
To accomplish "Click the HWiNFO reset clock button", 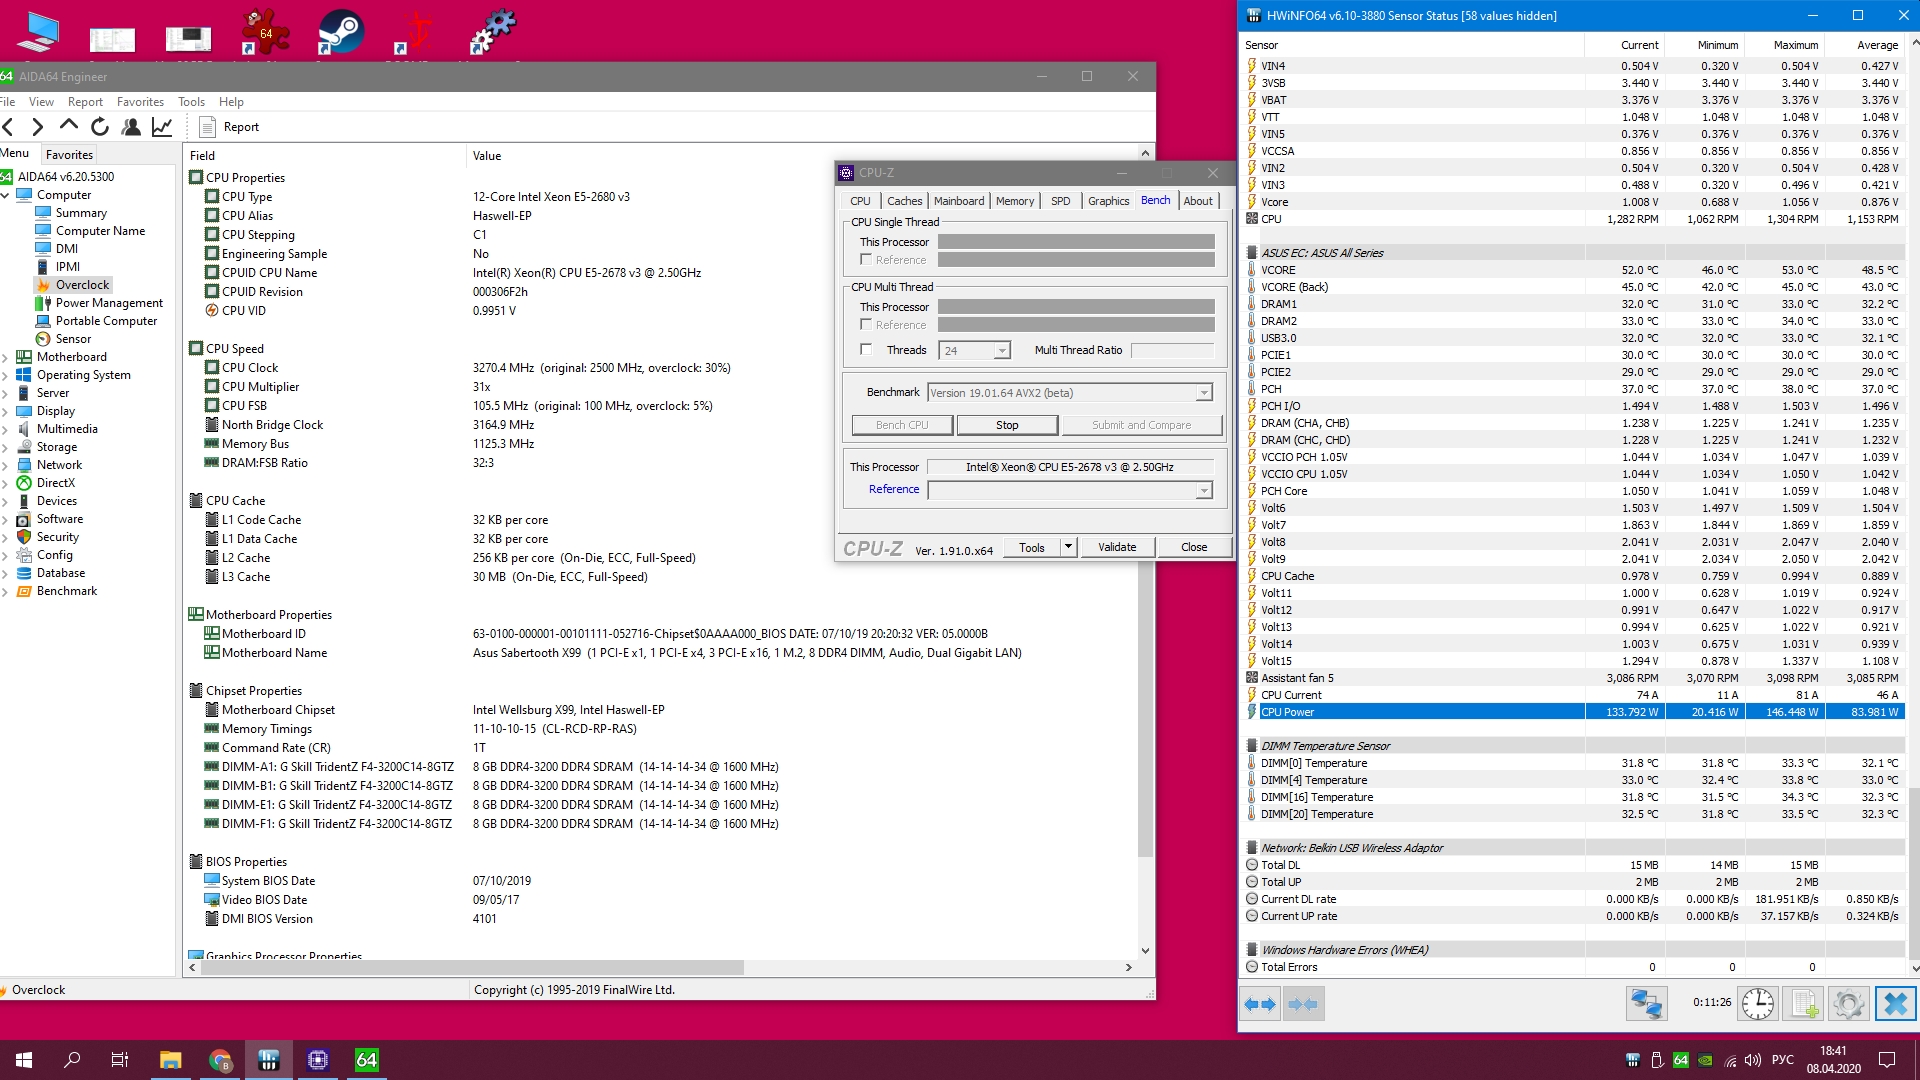I will click(1757, 1003).
